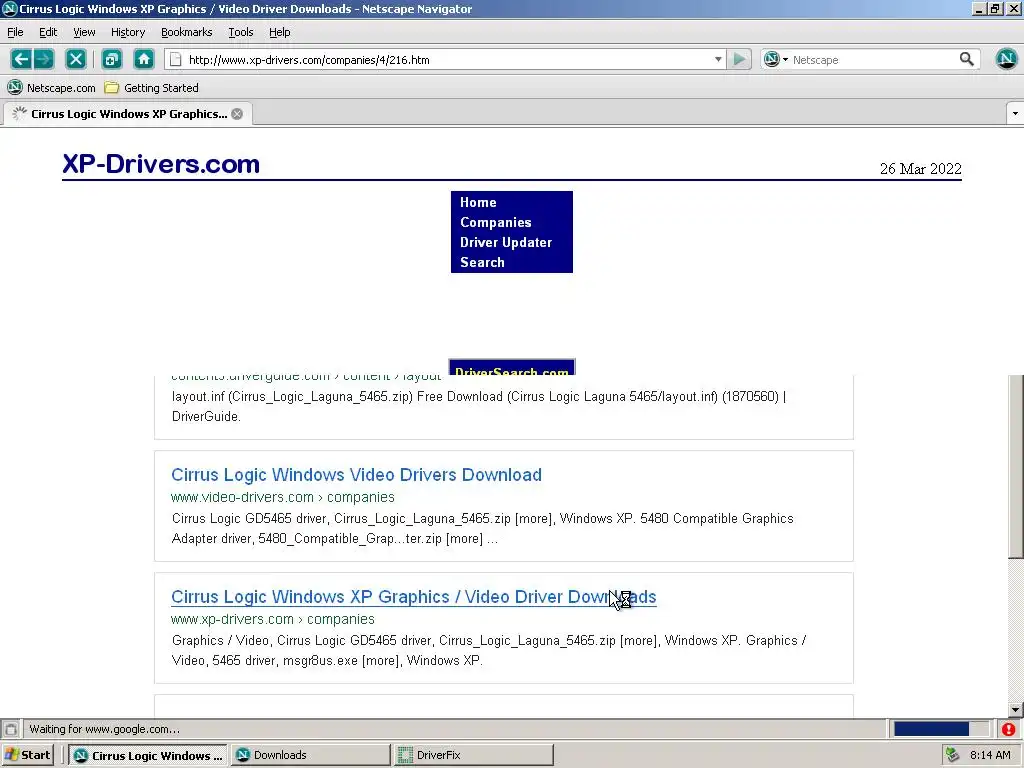Click the system tray network icon
This screenshot has width=1024, height=768.
click(952, 755)
